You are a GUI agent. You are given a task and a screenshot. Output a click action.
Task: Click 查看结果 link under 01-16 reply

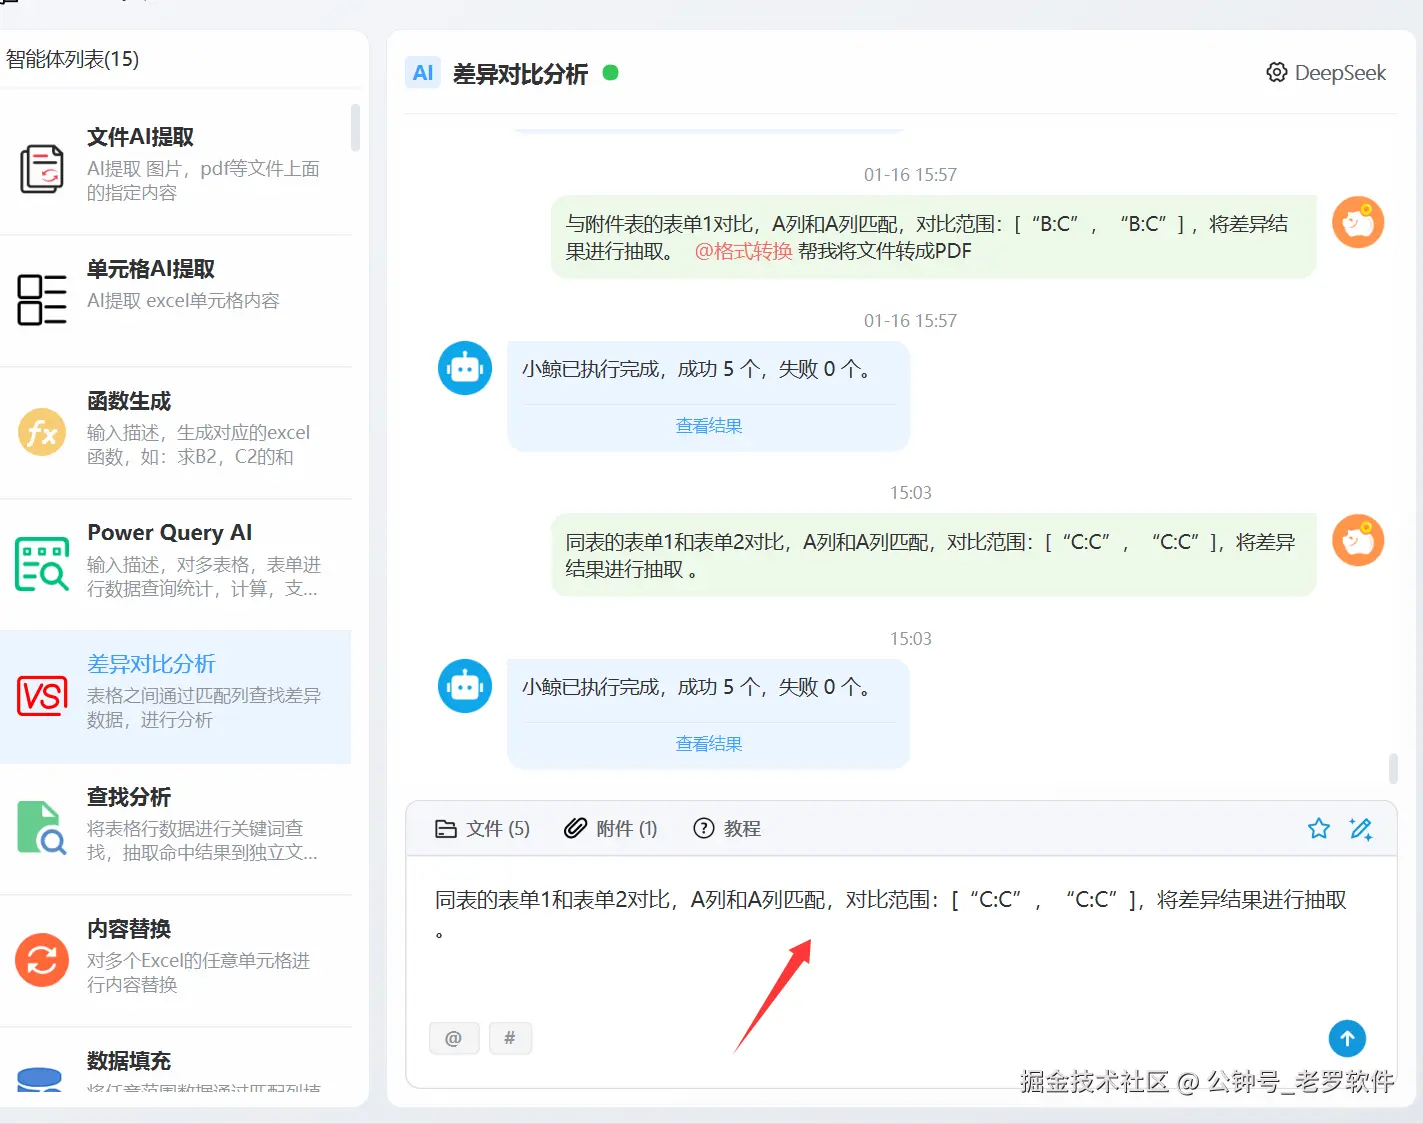point(709,426)
